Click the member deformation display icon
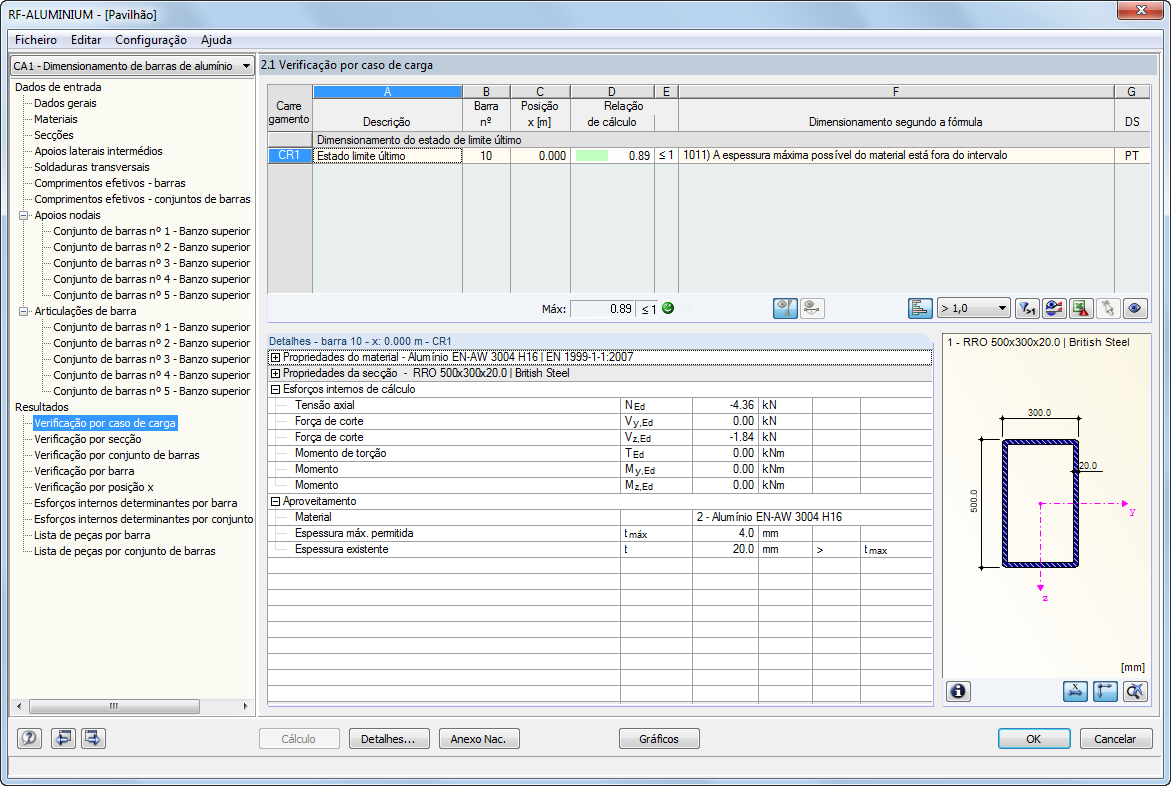Viewport: 1171px width, 786px height. [812, 309]
